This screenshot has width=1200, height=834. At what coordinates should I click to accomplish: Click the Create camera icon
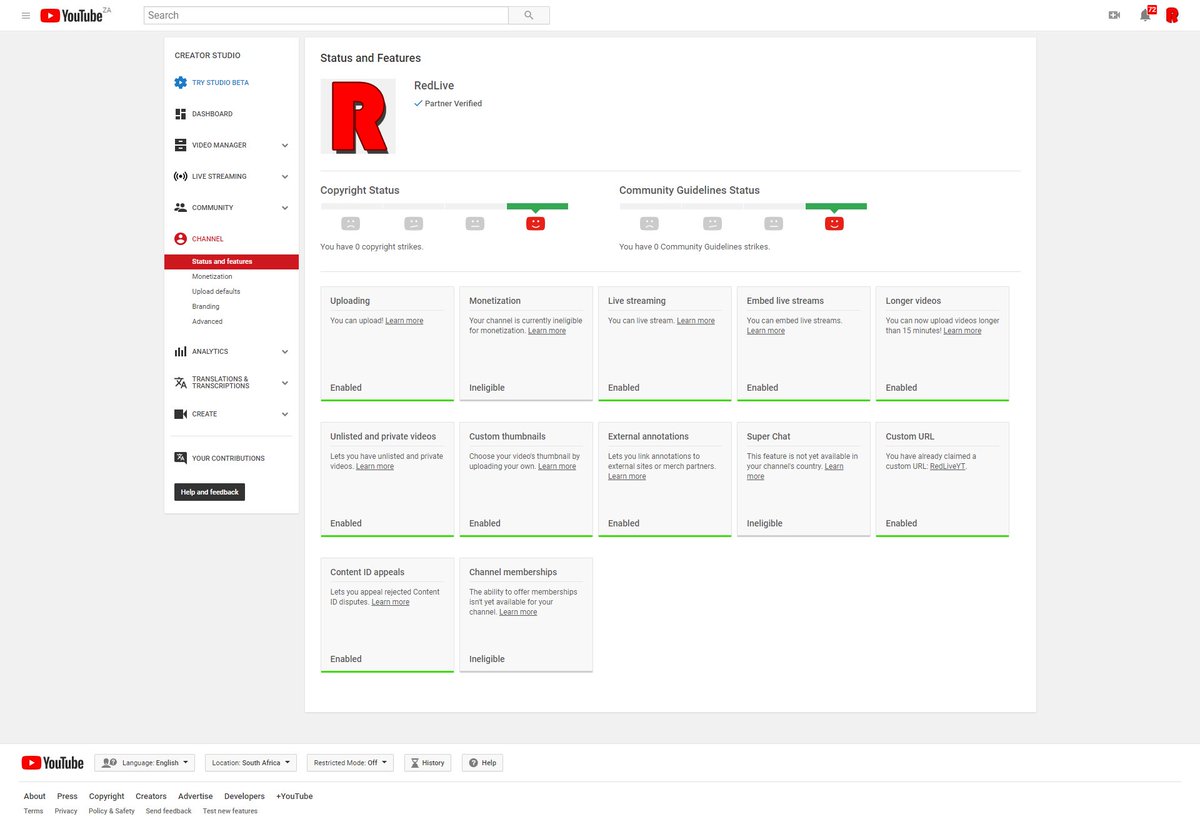[180, 414]
